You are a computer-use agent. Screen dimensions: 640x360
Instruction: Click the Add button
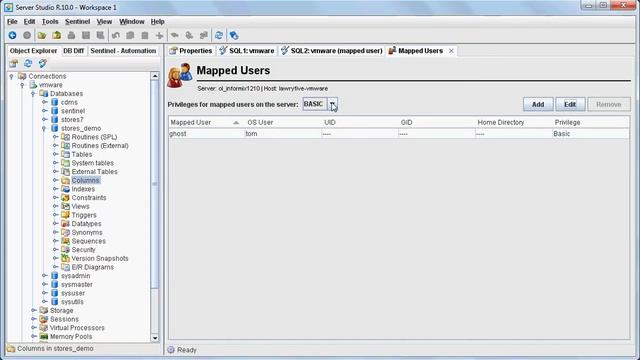(x=538, y=104)
